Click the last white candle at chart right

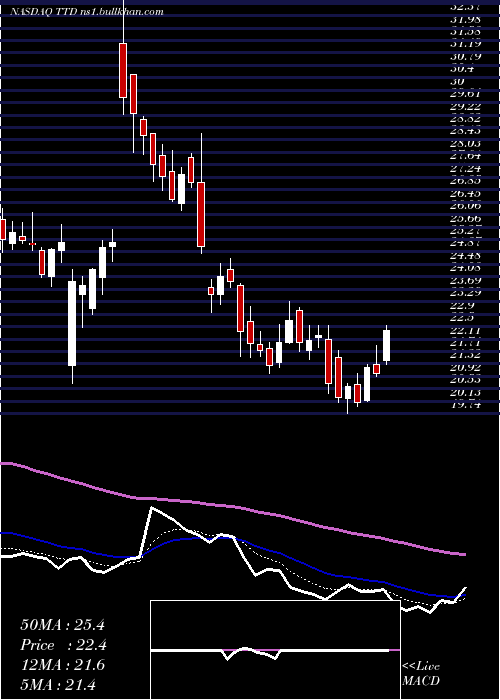click(386, 345)
